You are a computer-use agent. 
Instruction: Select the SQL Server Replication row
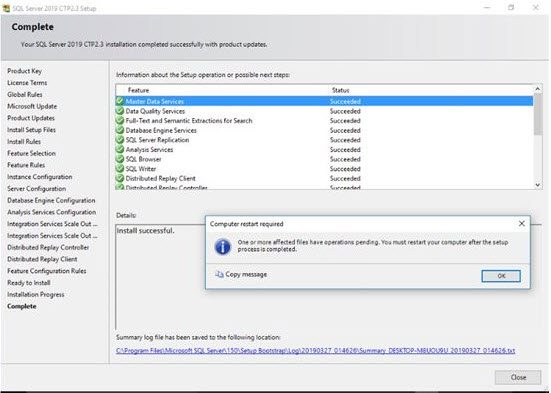[x=324, y=140]
